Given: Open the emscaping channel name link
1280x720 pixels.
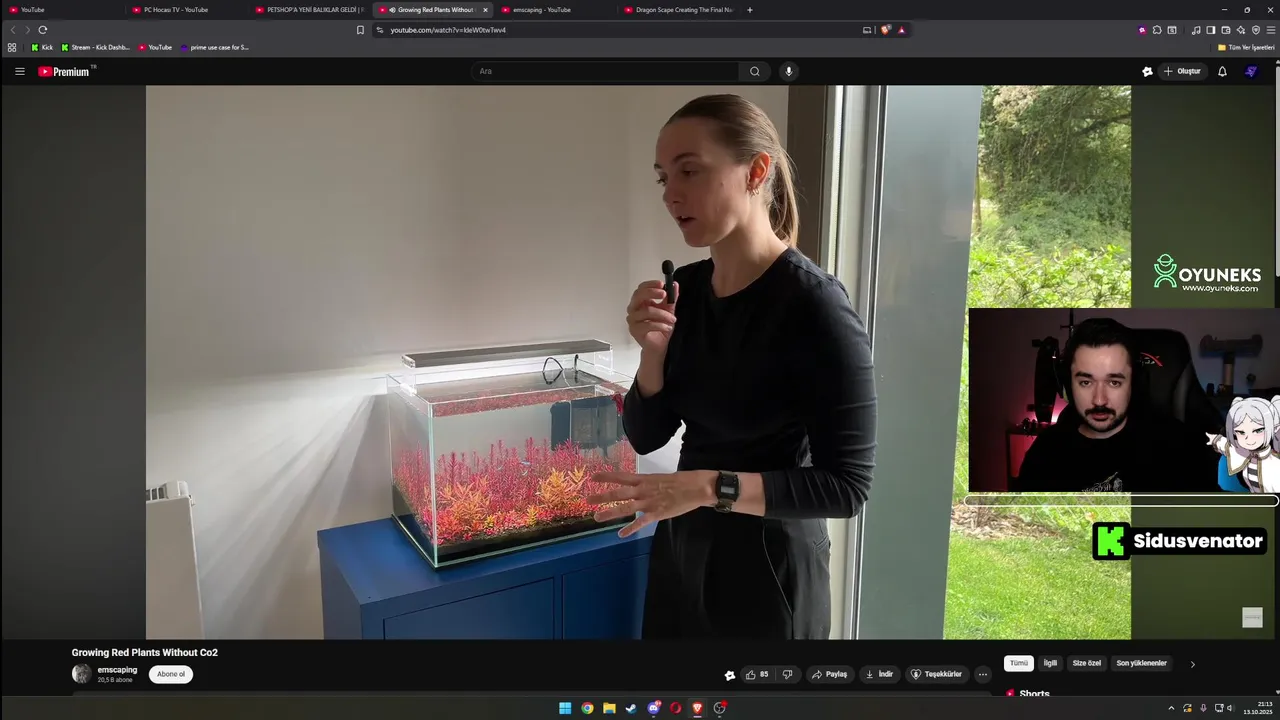Looking at the screenshot, I should [117, 670].
